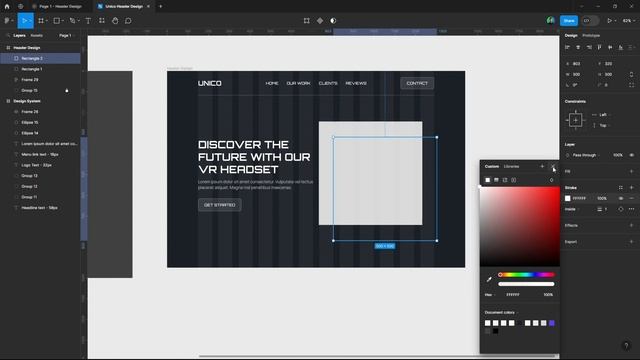
Task: Add an export setting with plus button
Action: 631,242
